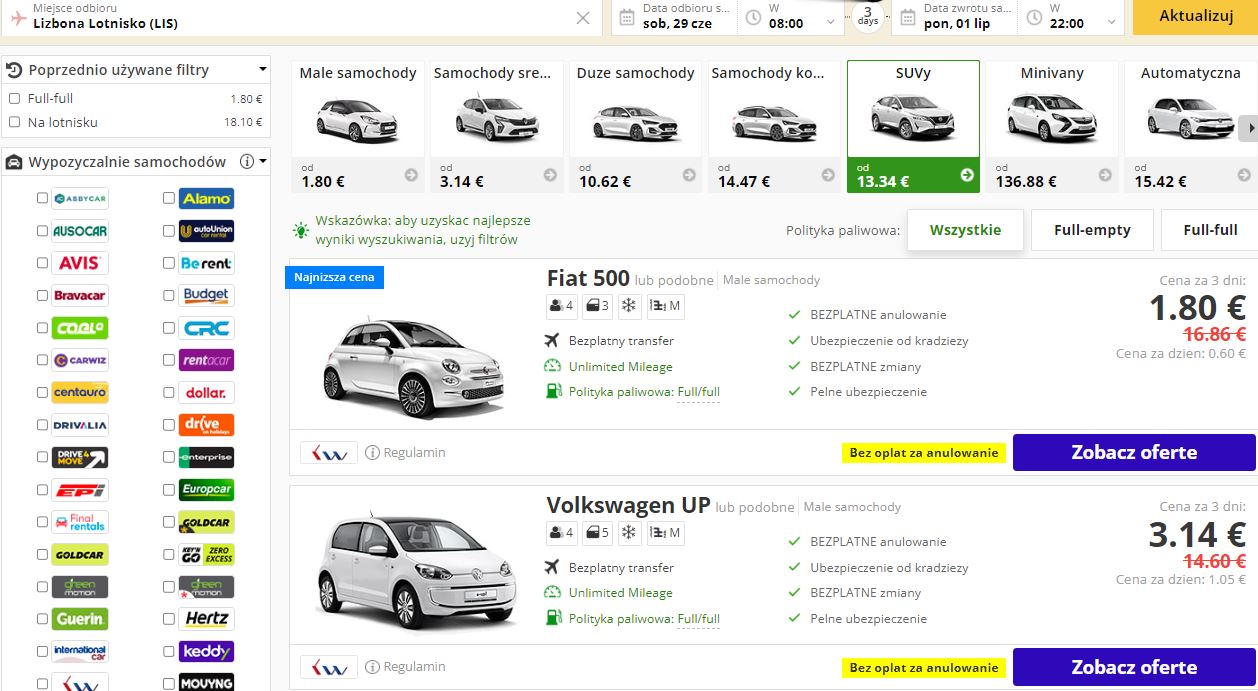Select the Europcar checkbox
The height and width of the screenshot is (691, 1258).
pyautogui.click(x=169, y=490)
